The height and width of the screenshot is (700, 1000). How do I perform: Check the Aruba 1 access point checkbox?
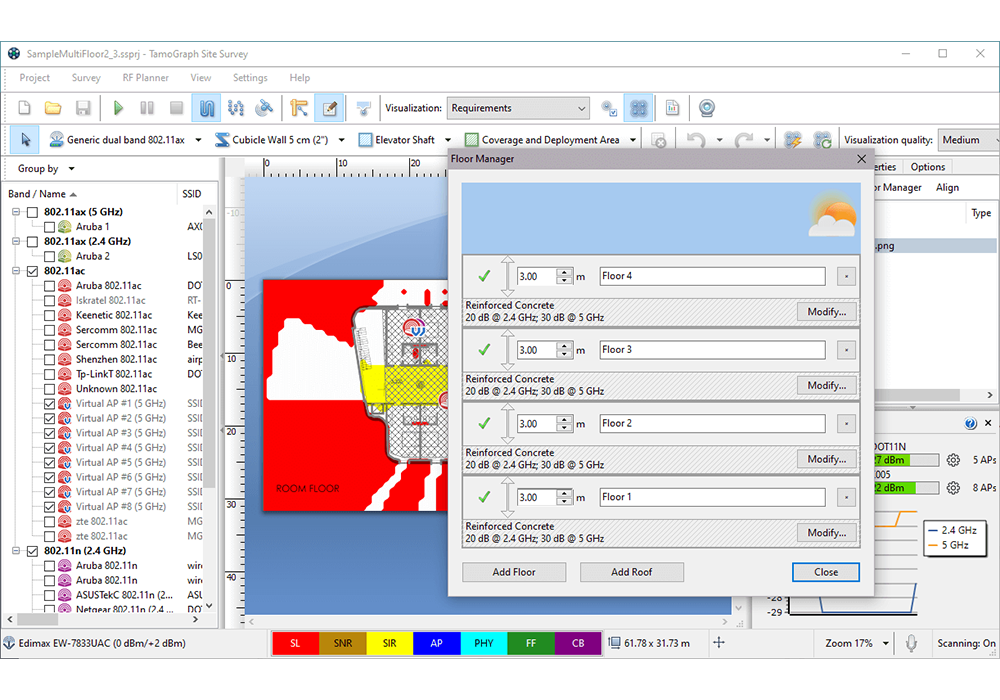click(49, 226)
